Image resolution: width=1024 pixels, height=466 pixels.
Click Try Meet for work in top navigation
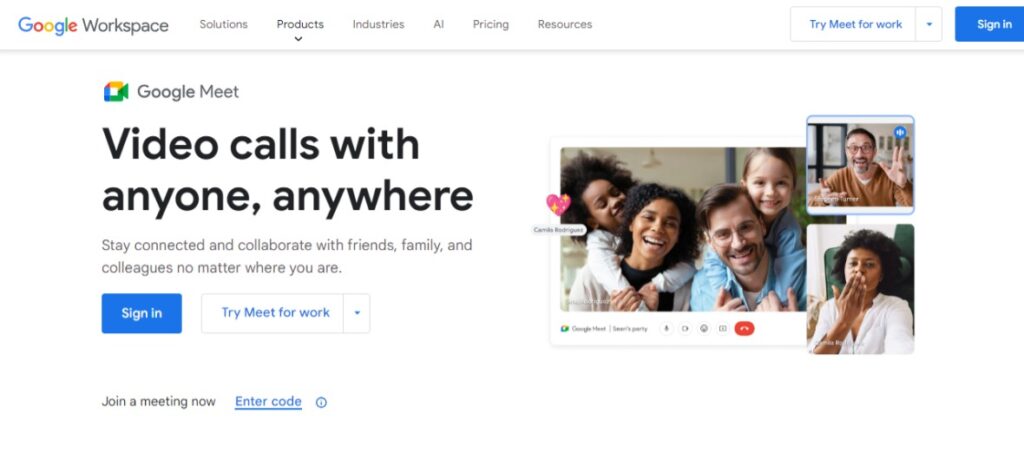855,24
